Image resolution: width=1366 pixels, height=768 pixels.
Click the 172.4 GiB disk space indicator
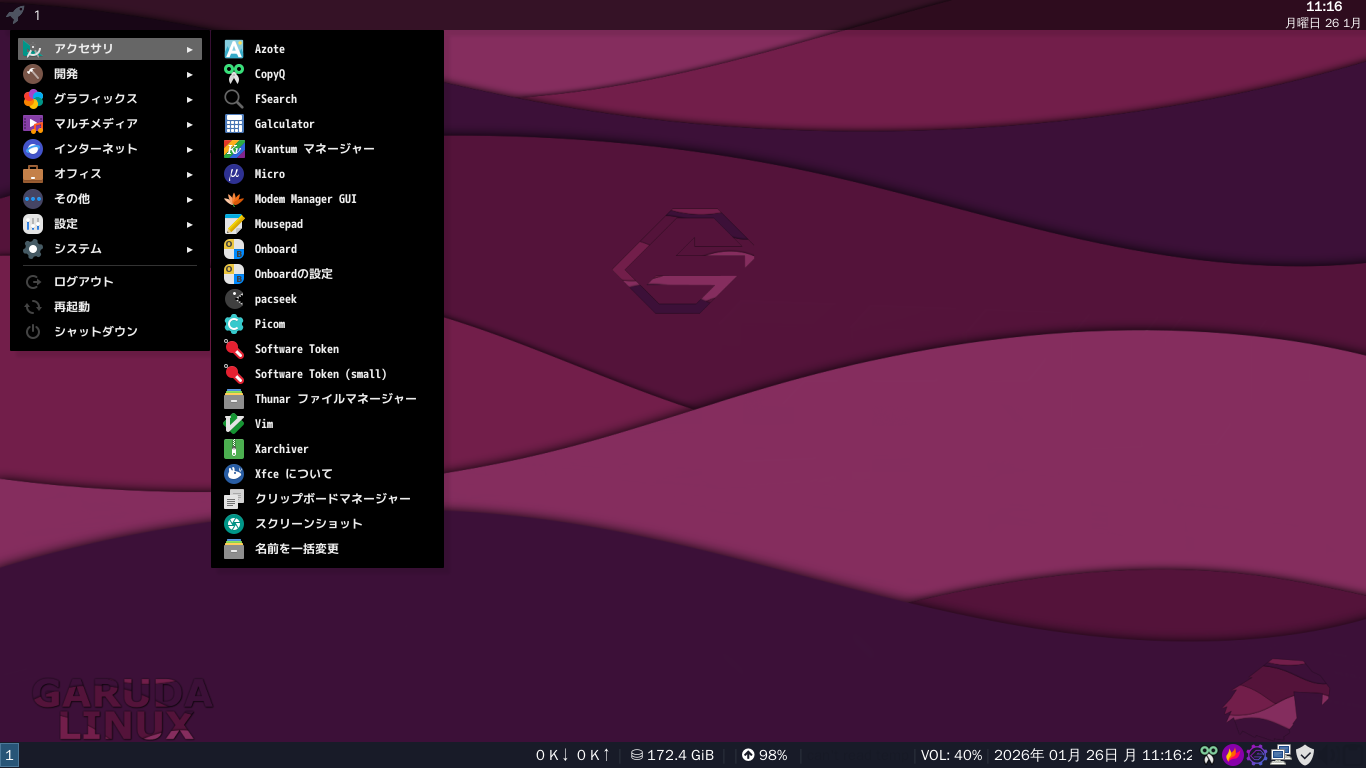672,755
